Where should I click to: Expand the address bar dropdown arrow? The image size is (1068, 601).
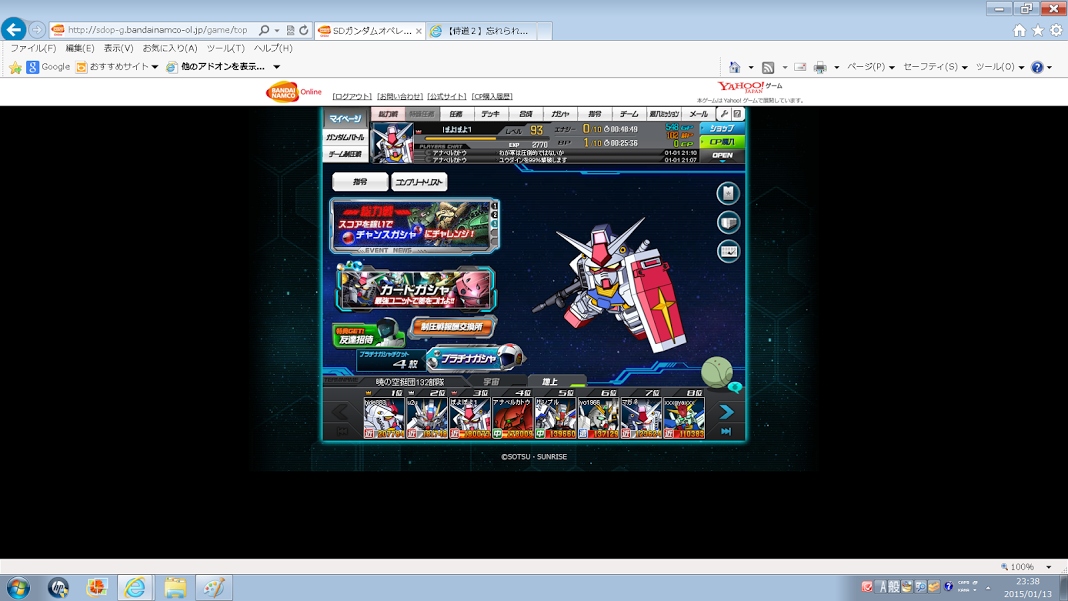(x=277, y=31)
